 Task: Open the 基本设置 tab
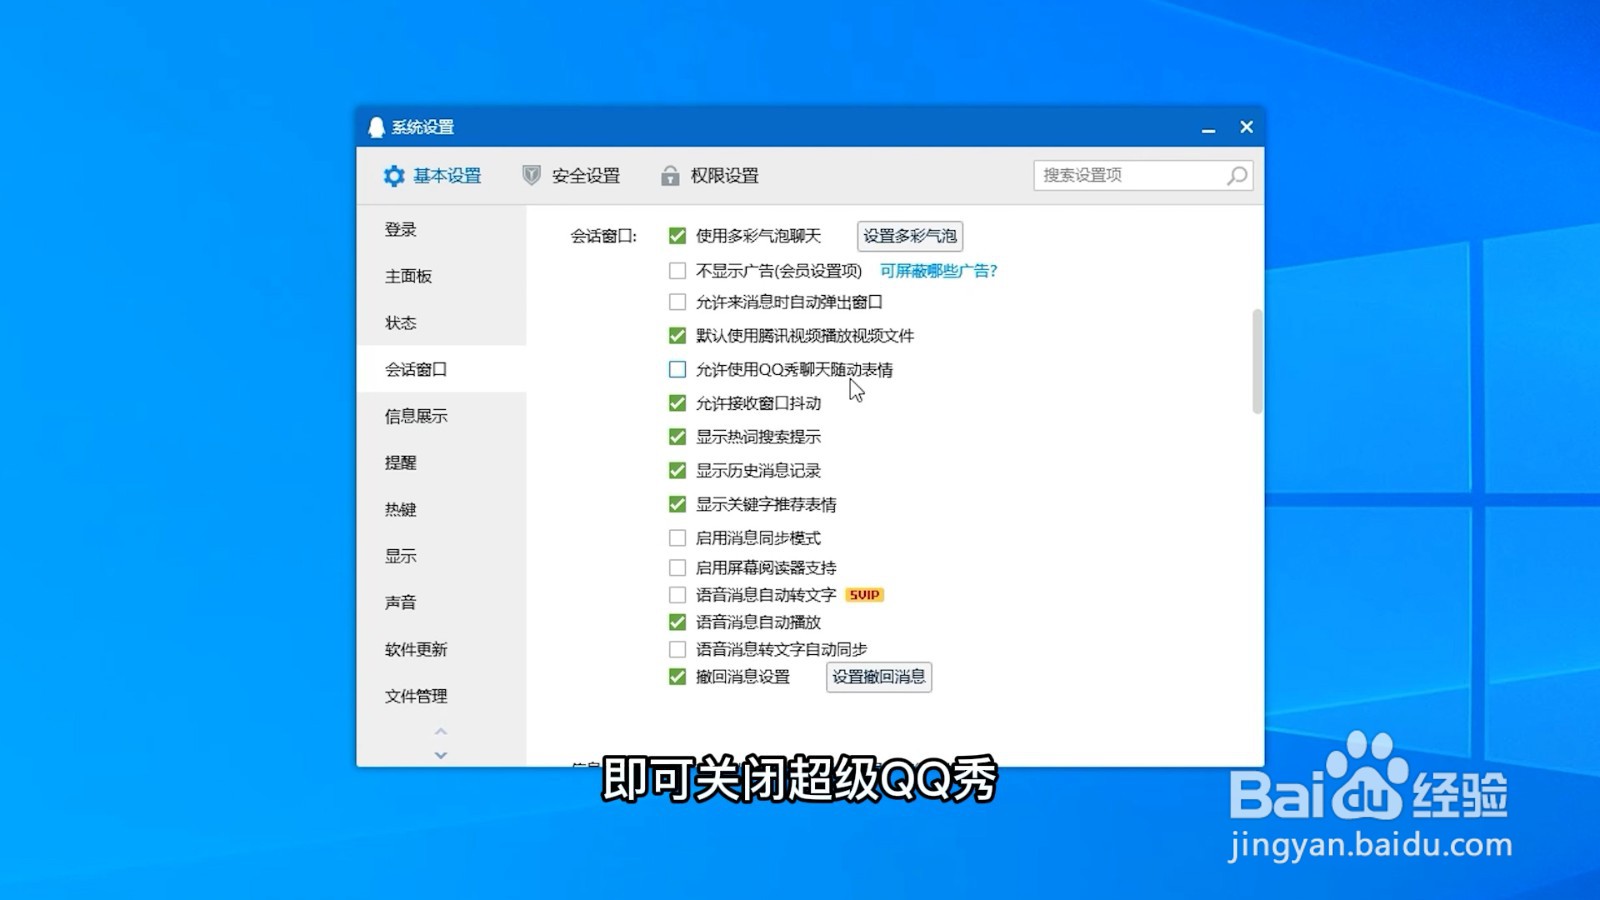tap(432, 176)
